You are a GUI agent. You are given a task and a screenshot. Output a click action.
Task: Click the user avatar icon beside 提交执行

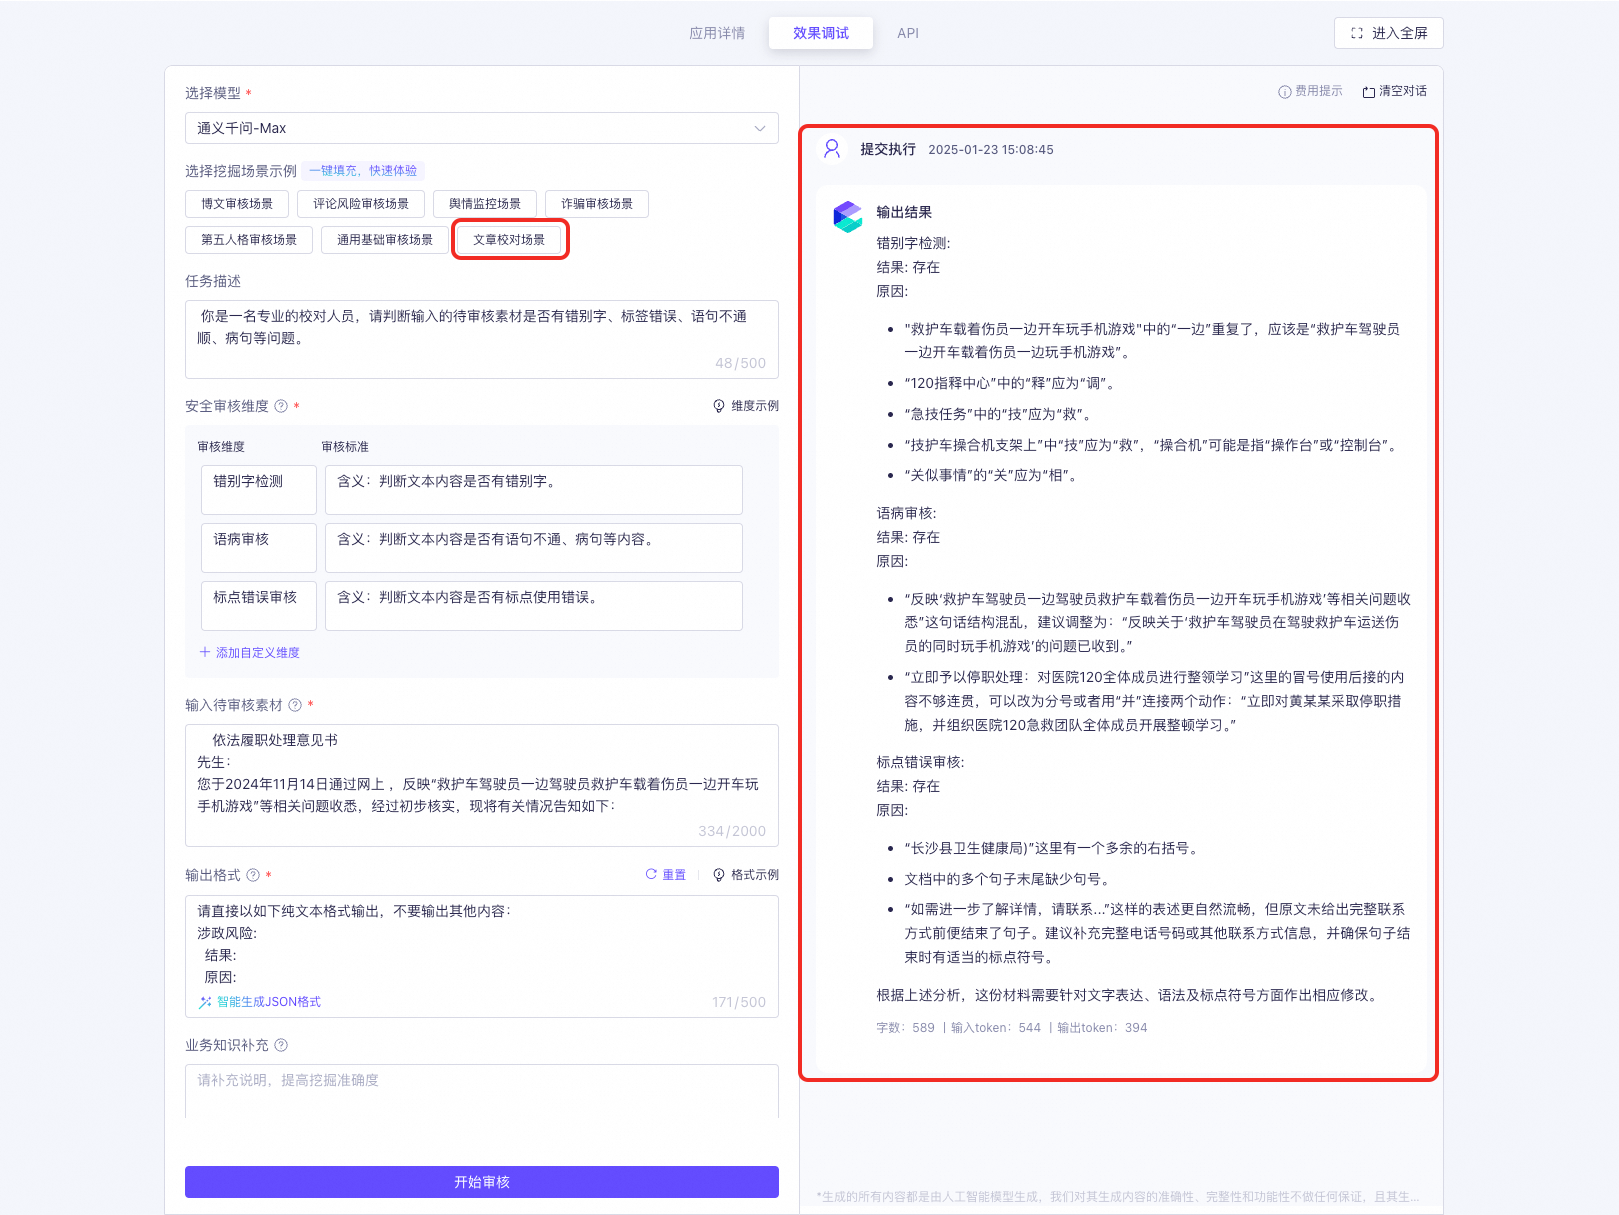pos(832,149)
